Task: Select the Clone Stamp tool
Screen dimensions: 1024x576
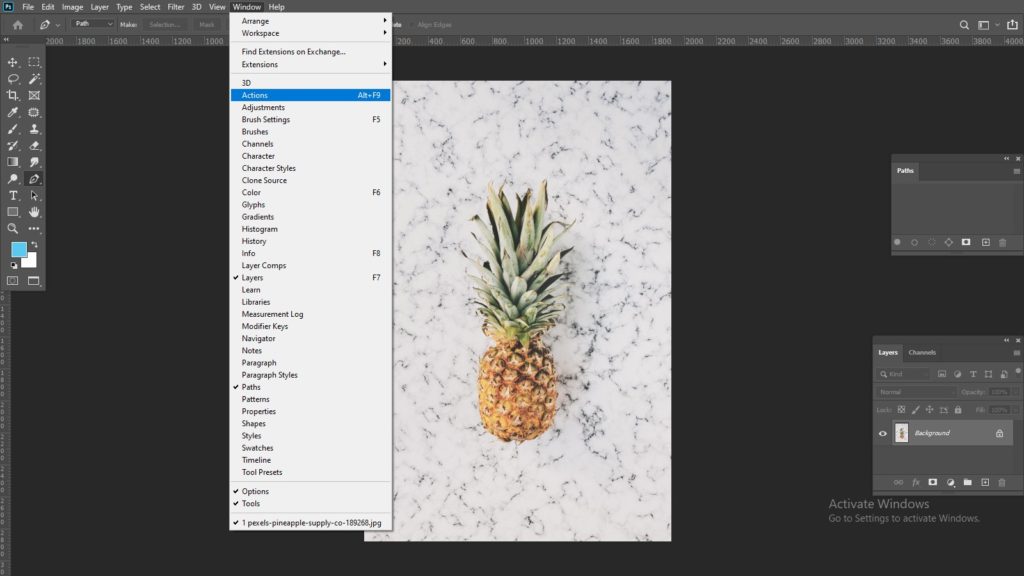Action: [34, 129]
